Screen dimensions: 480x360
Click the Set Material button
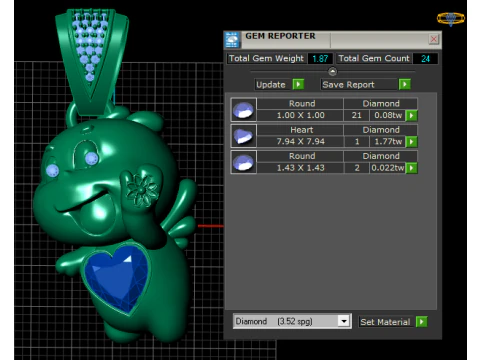(x=387, y=322)
